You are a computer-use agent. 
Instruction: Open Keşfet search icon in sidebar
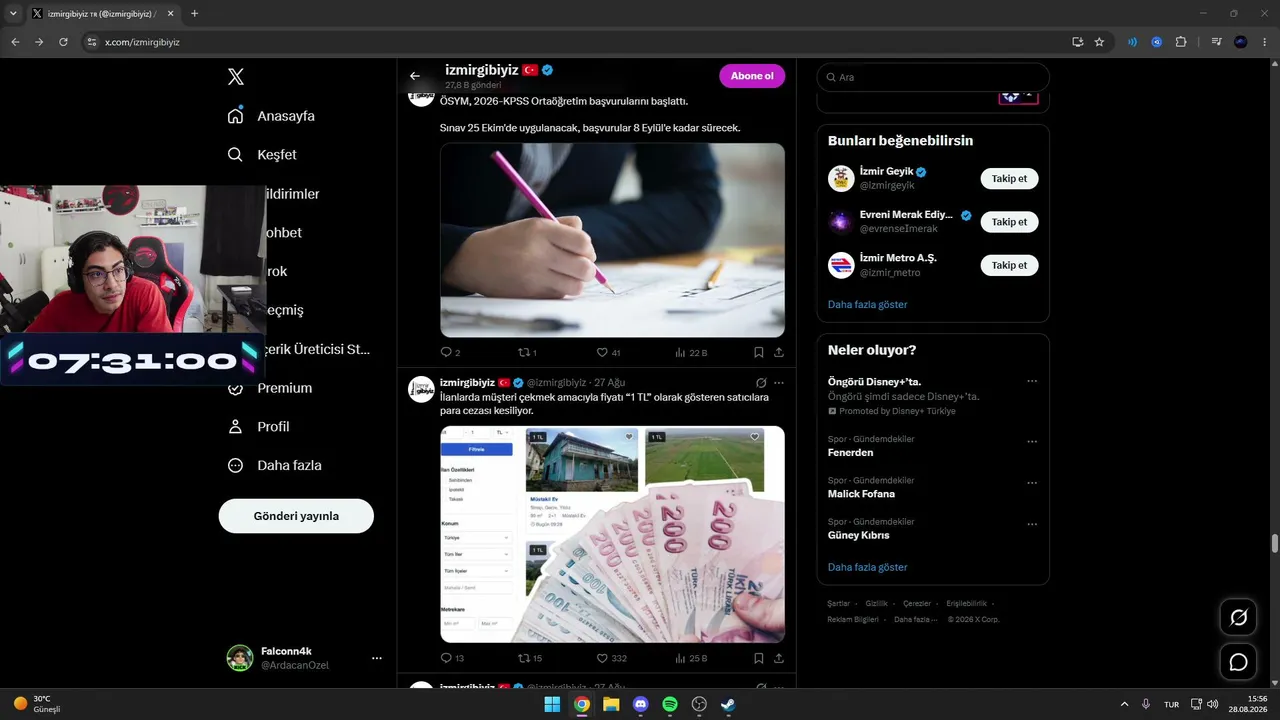pyautogui.click(x=235, y=155)
